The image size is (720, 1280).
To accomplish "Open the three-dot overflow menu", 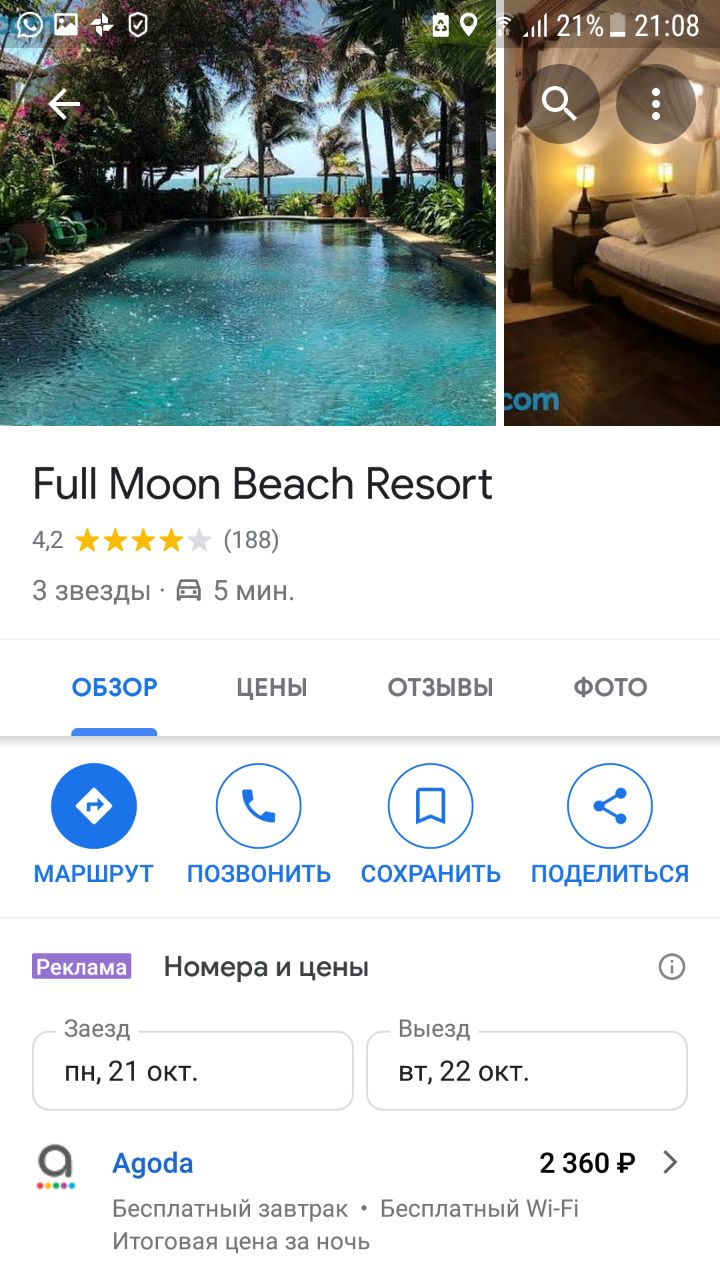I will click(x=656, y=103).
